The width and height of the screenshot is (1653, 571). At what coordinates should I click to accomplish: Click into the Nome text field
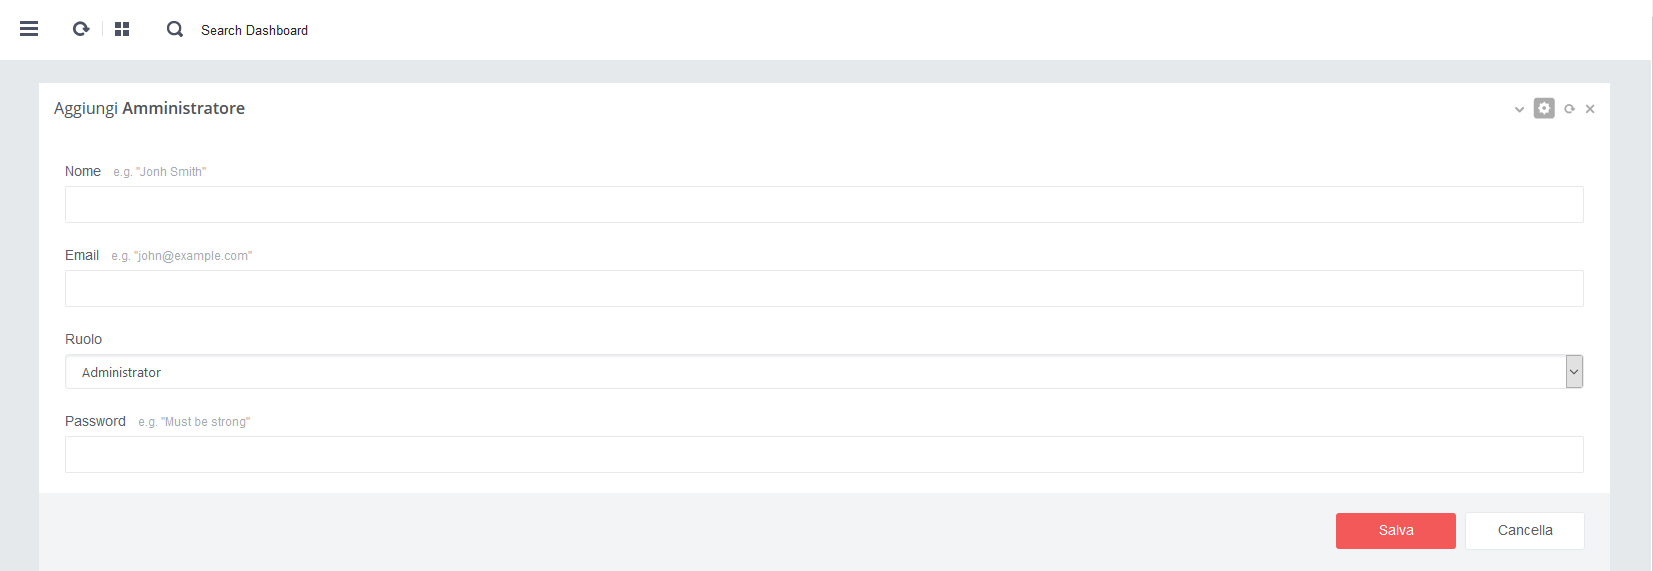click(824, 204)
